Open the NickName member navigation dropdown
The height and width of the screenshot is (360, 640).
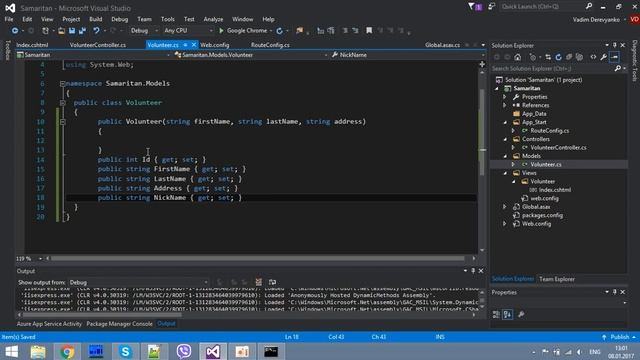407,55
